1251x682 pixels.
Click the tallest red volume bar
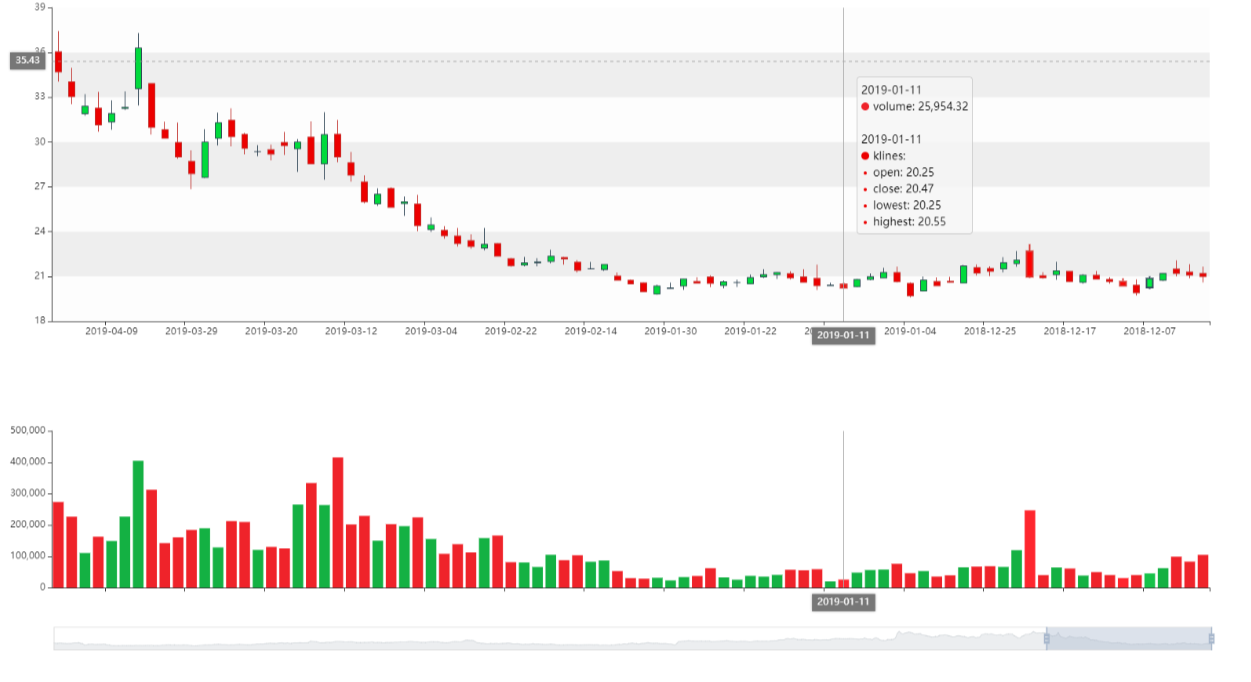[x=338, y=522]
